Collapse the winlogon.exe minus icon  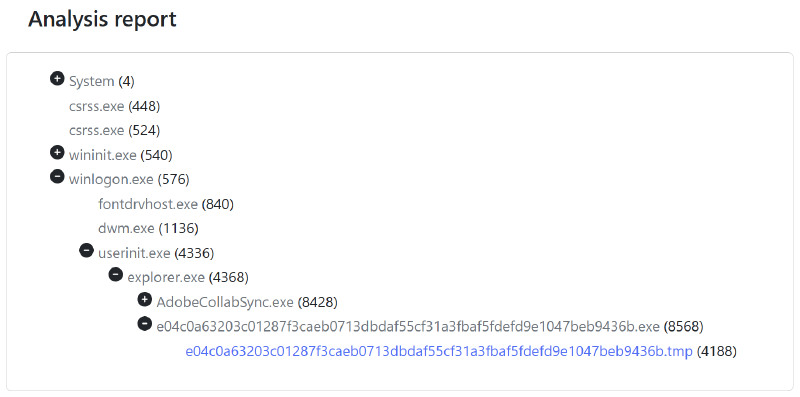tap(57, 177)
